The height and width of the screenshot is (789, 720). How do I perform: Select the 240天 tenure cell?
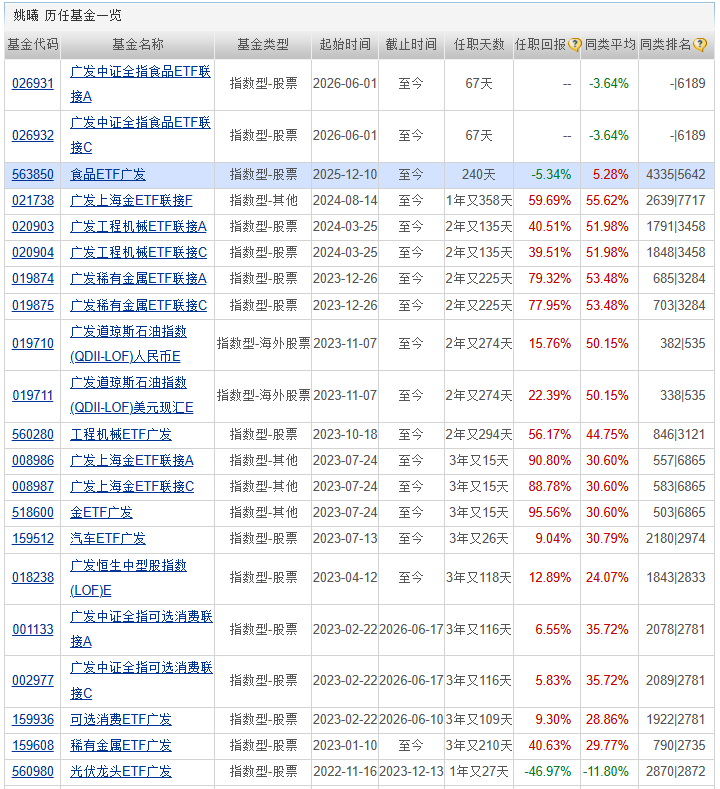(x=479, y=175)
